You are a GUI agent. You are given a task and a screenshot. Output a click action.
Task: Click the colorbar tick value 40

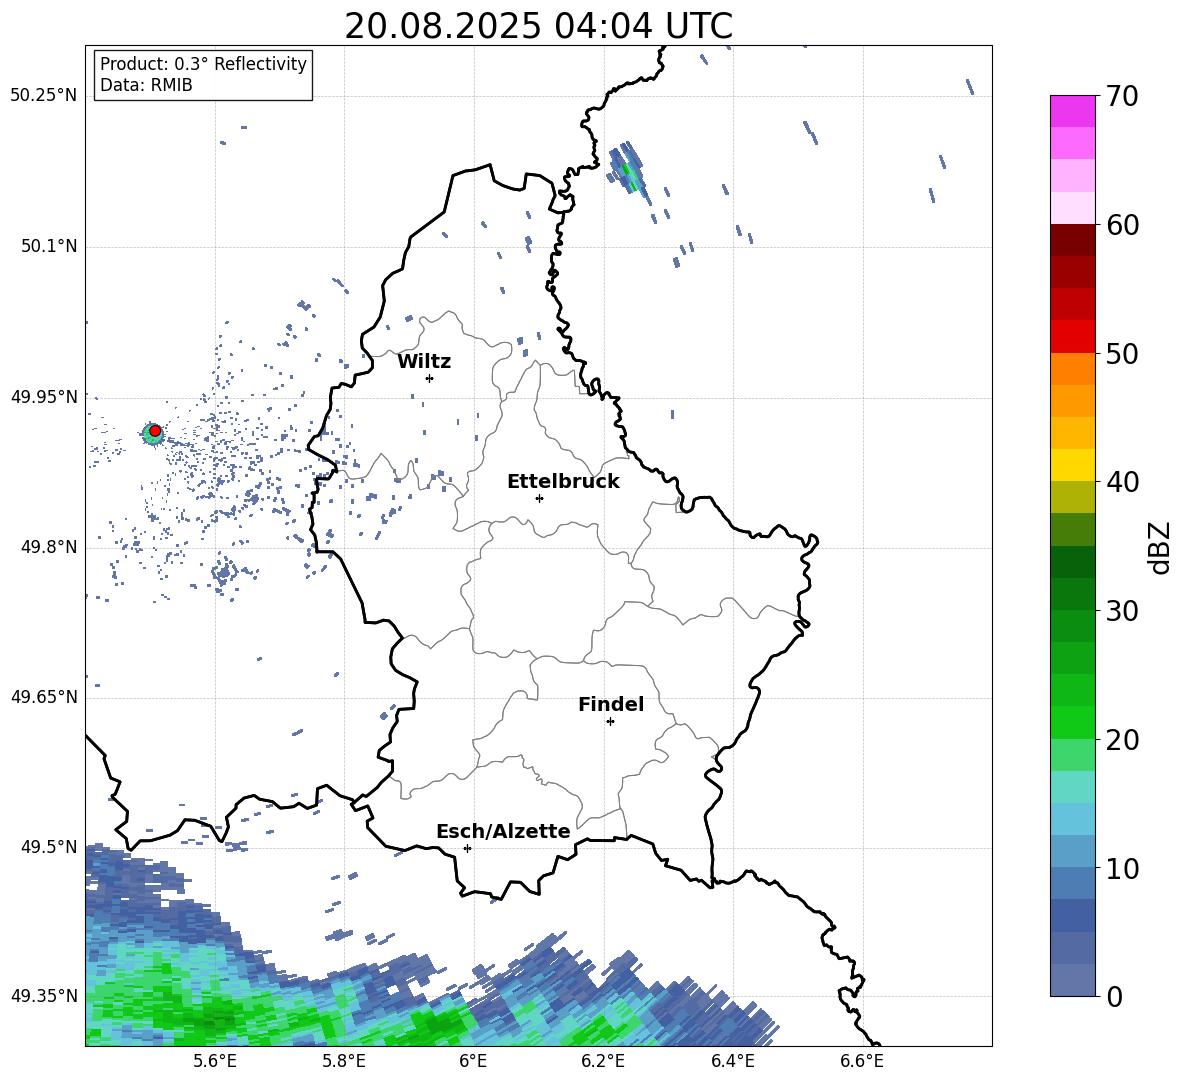[1122, 482]
